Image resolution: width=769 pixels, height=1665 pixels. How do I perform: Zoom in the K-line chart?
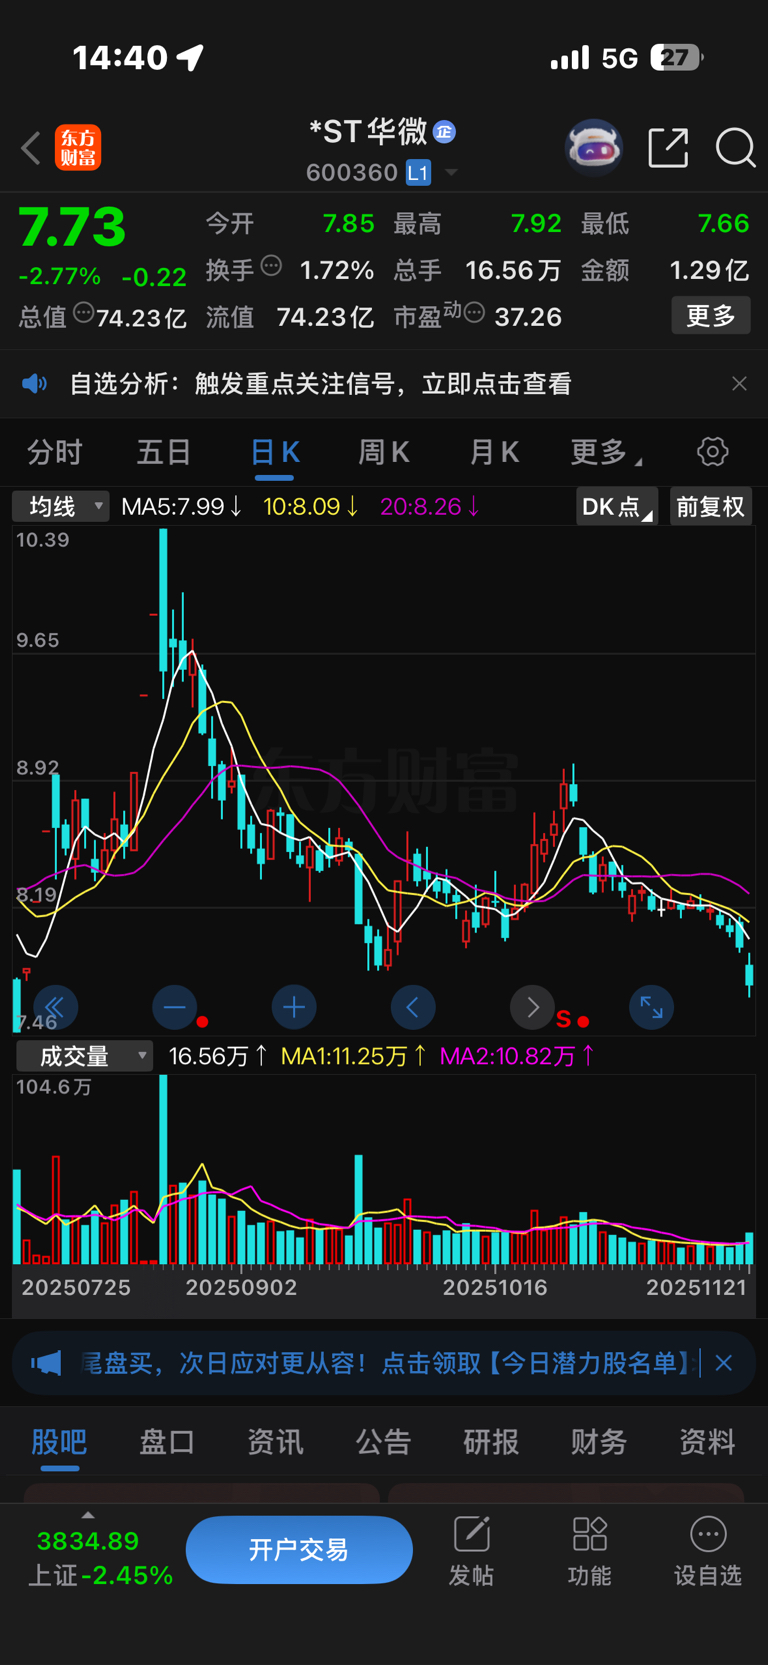(294, 1007)
